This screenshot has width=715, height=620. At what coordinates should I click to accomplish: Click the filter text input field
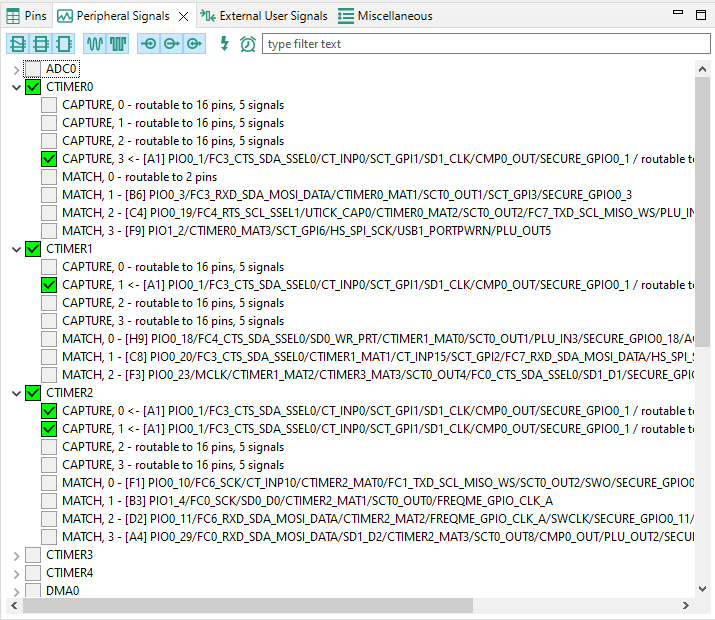tap(486, 44)
